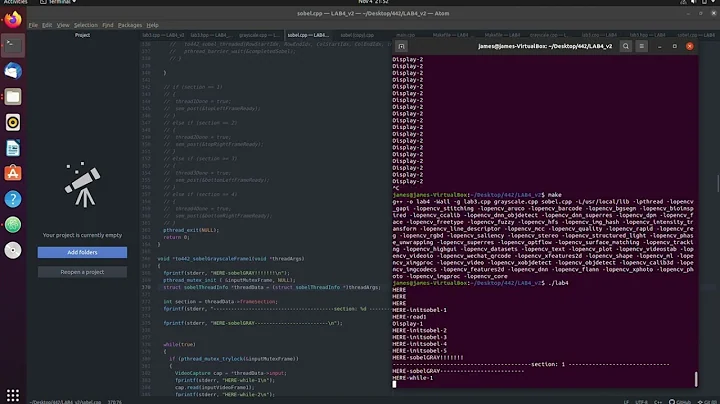Click the './lab4' command in the terminal
This screenshot has height=404, width=720.
tap(558, 283)
